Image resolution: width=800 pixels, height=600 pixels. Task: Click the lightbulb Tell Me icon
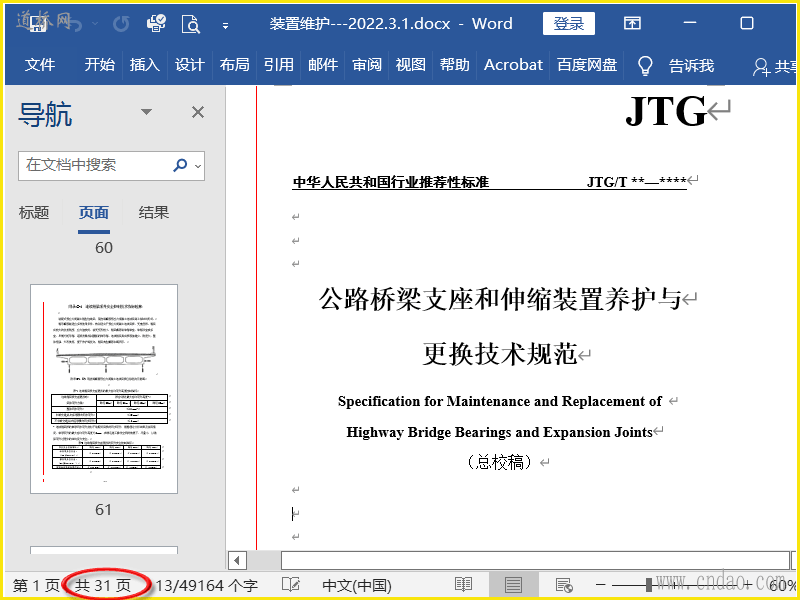pyautogui.click(x=645, y=65)
